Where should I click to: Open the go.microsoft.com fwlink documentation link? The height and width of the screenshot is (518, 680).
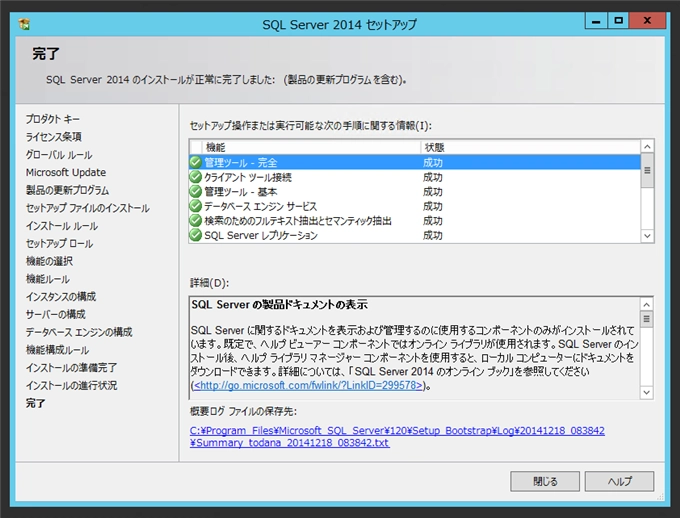(307, 385)
